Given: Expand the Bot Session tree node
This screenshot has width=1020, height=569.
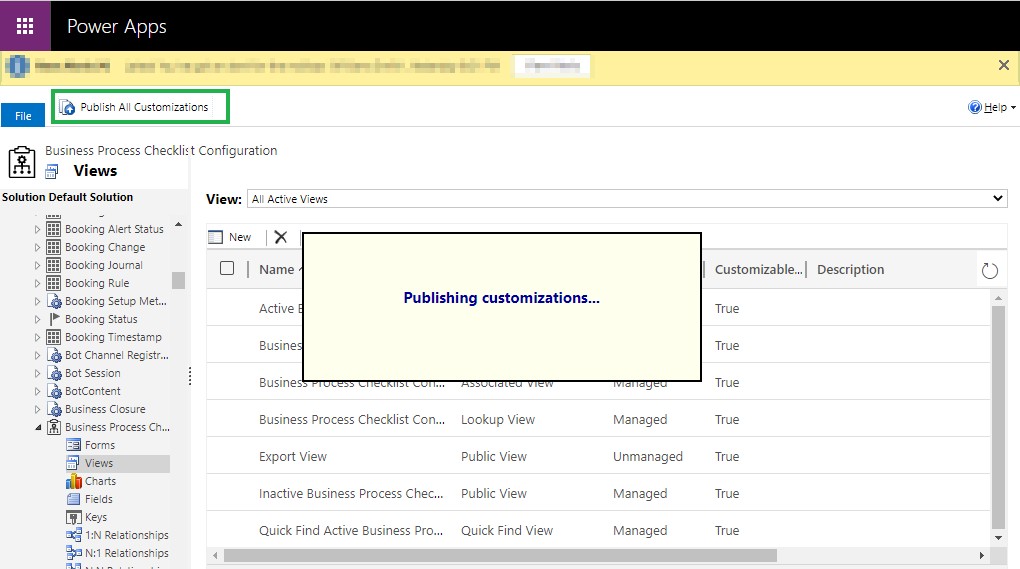Looking at the screenshot, I should (x=38, y=374).
